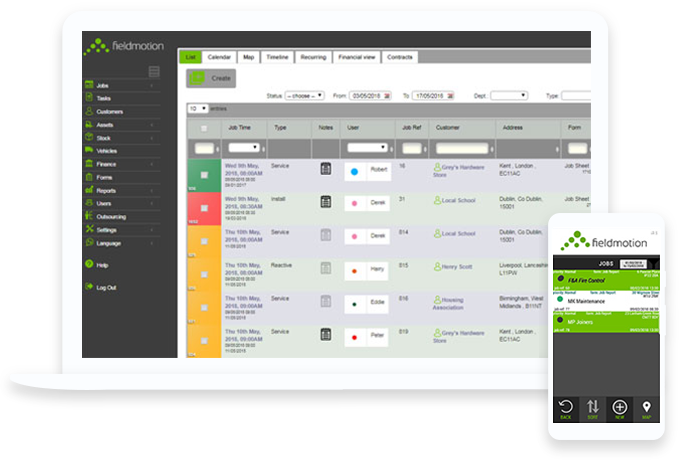Toggle the select-all checkbox in table header
Image resolution: width=680 pixels, height=460 pixels.
pyautogui.click(x=204, y=128)
